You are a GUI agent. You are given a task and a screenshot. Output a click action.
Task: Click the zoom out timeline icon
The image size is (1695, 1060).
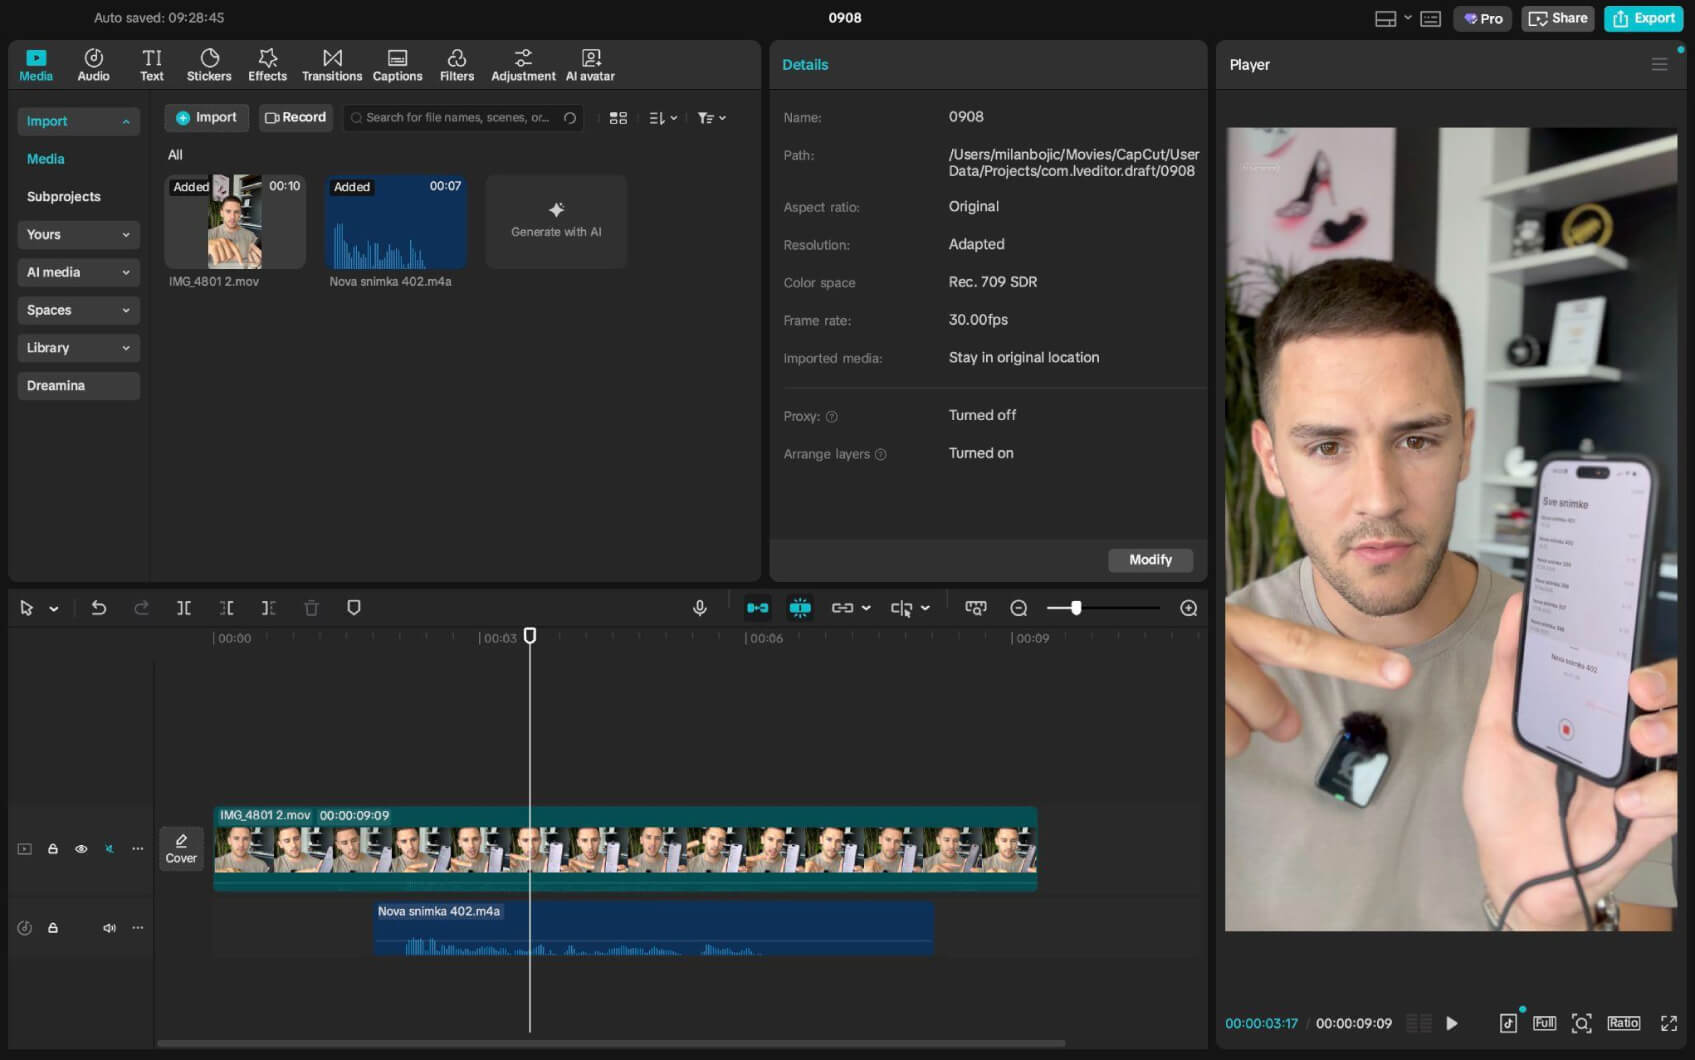1019,608
